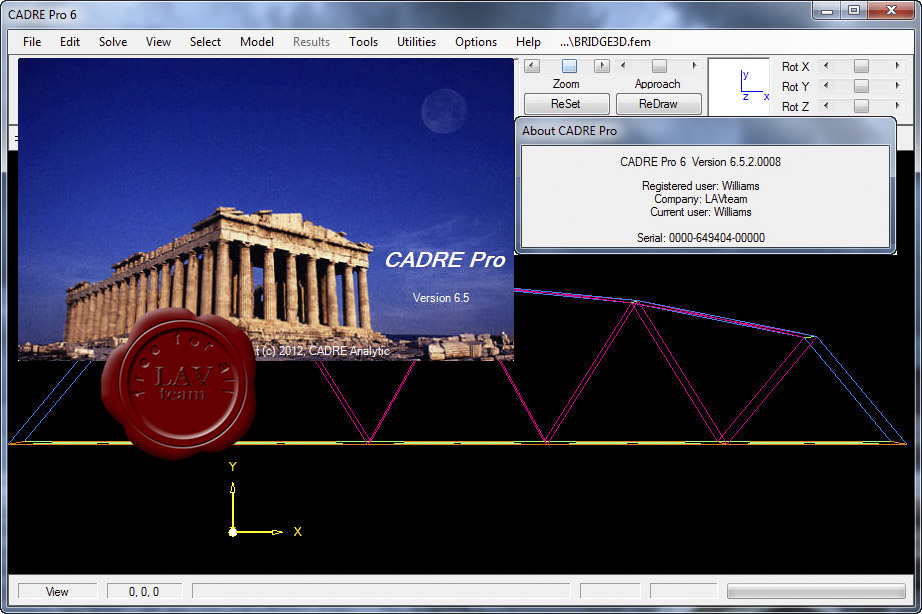The width and height of the screenshot is (922, 614).
Task: Open the Utilities menu
Action: [416, 42]
